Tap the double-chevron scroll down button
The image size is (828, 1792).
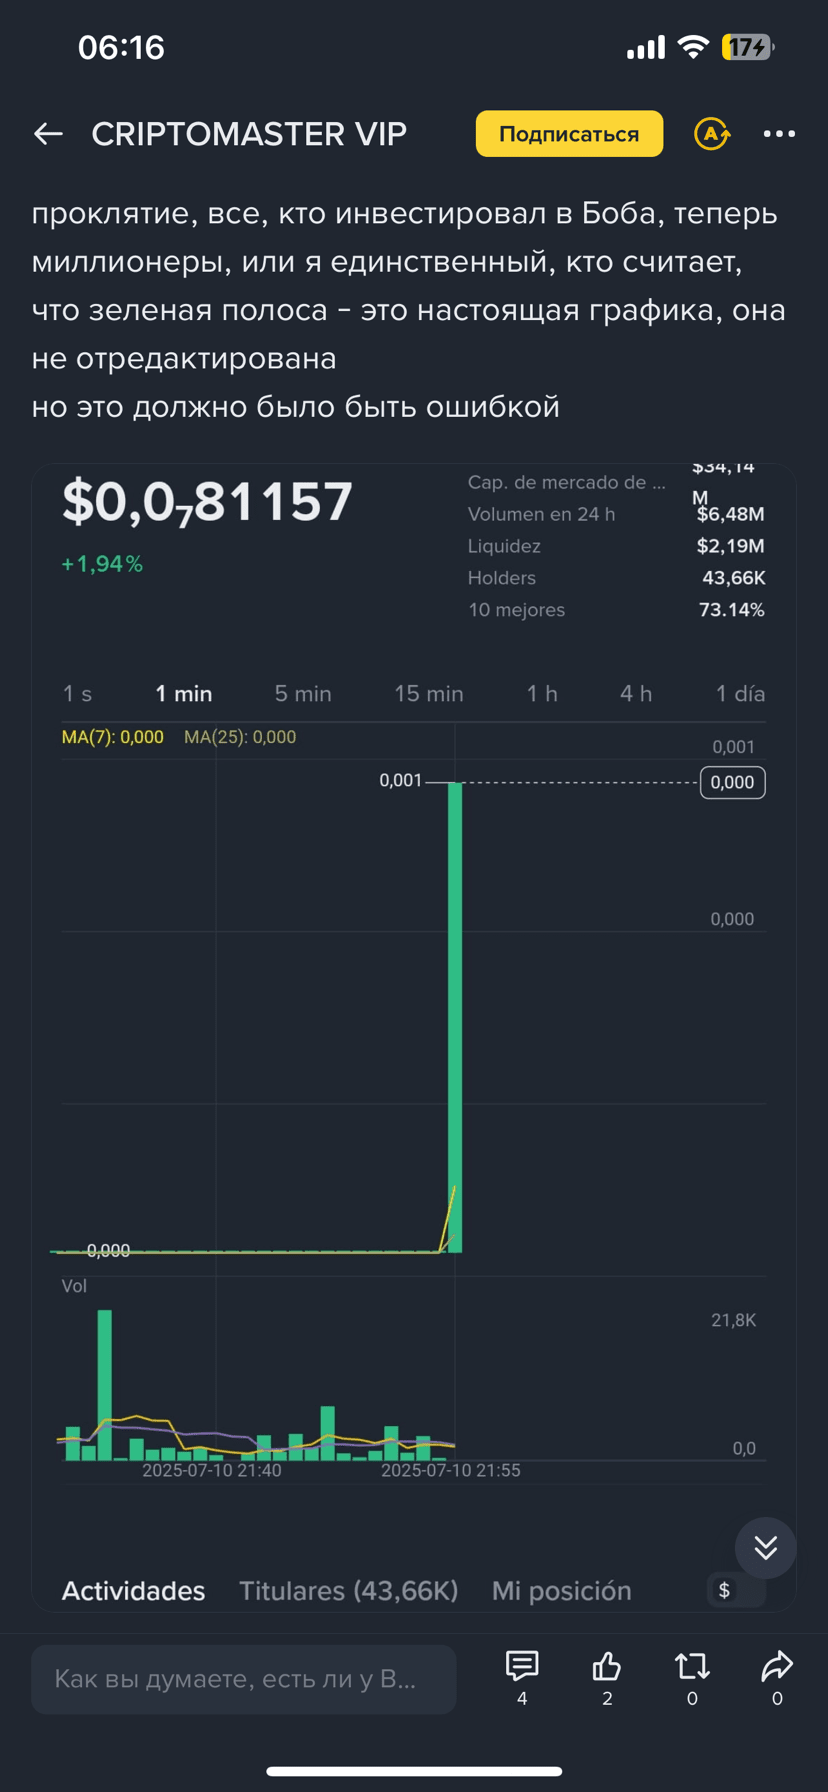766,1548
